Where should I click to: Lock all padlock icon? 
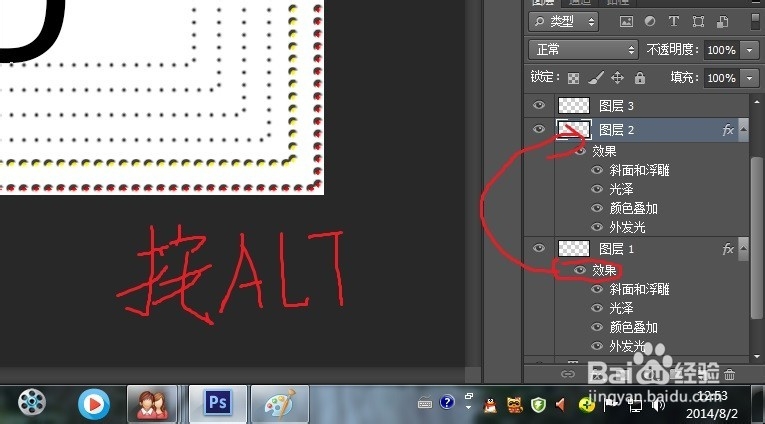[x=640, y=78]
